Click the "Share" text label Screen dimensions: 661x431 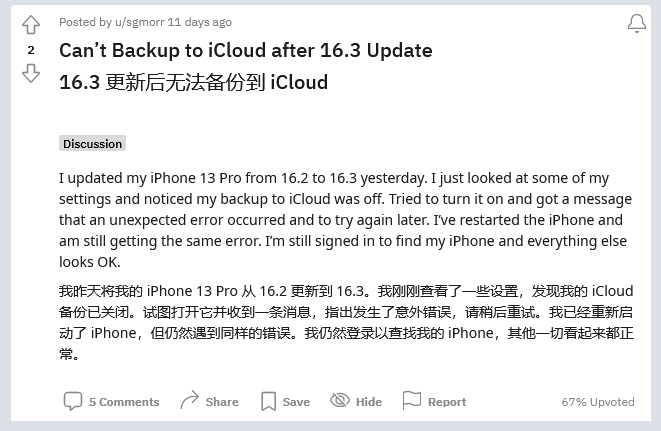coord(222,402)
